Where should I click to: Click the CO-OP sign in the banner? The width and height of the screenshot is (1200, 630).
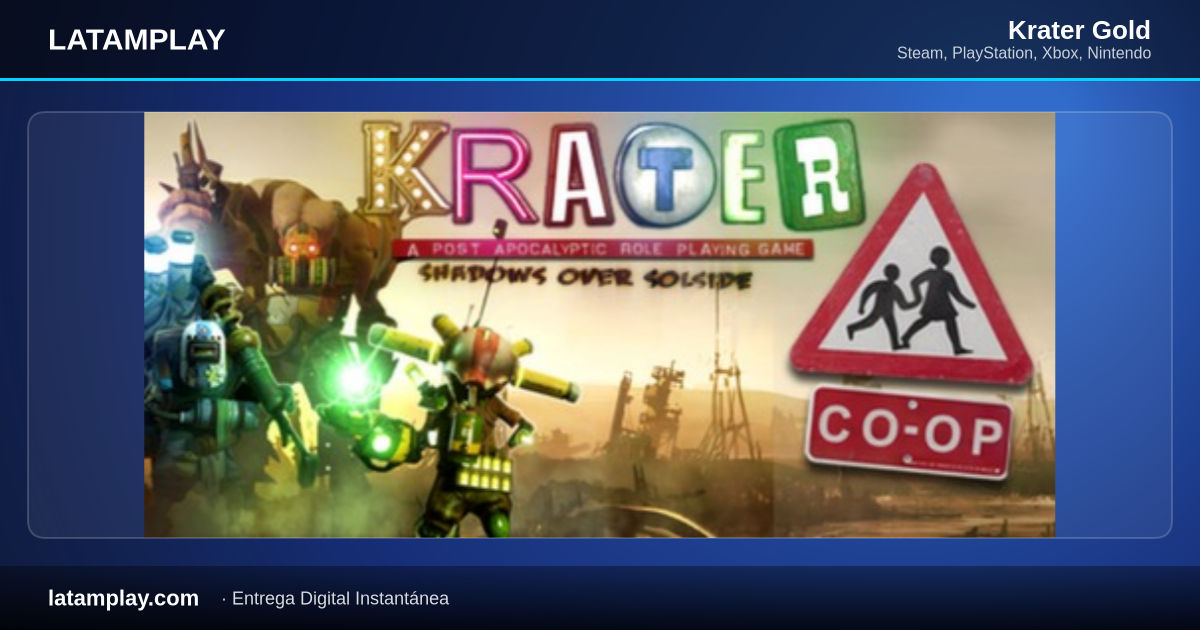point(908,435)
